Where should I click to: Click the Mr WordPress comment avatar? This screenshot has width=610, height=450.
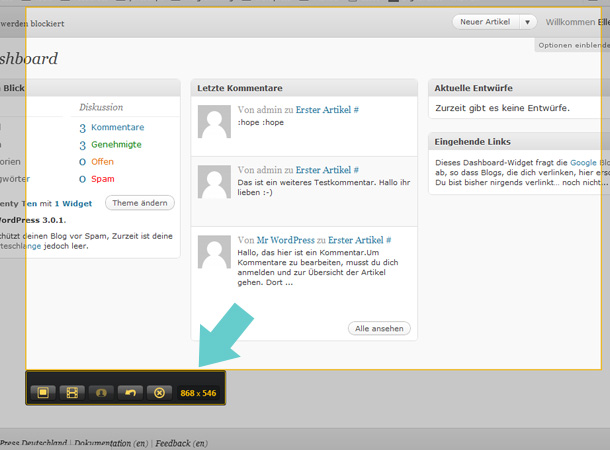pos(214,252)
